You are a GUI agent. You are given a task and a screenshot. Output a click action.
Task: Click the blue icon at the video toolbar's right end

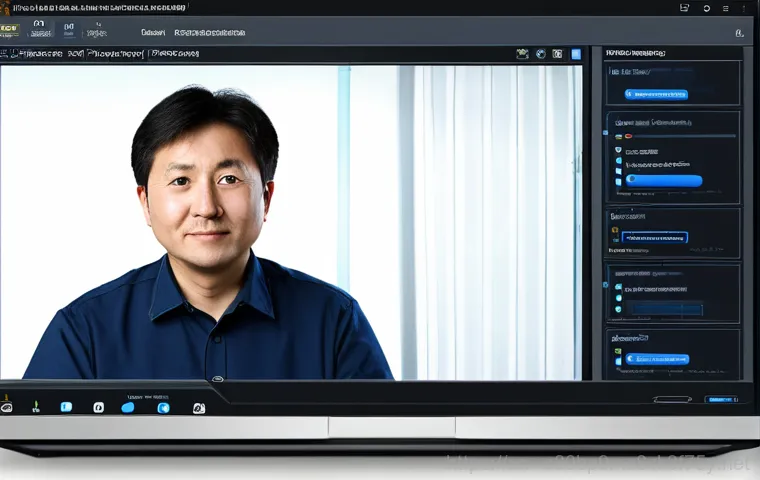click(576, 54)
